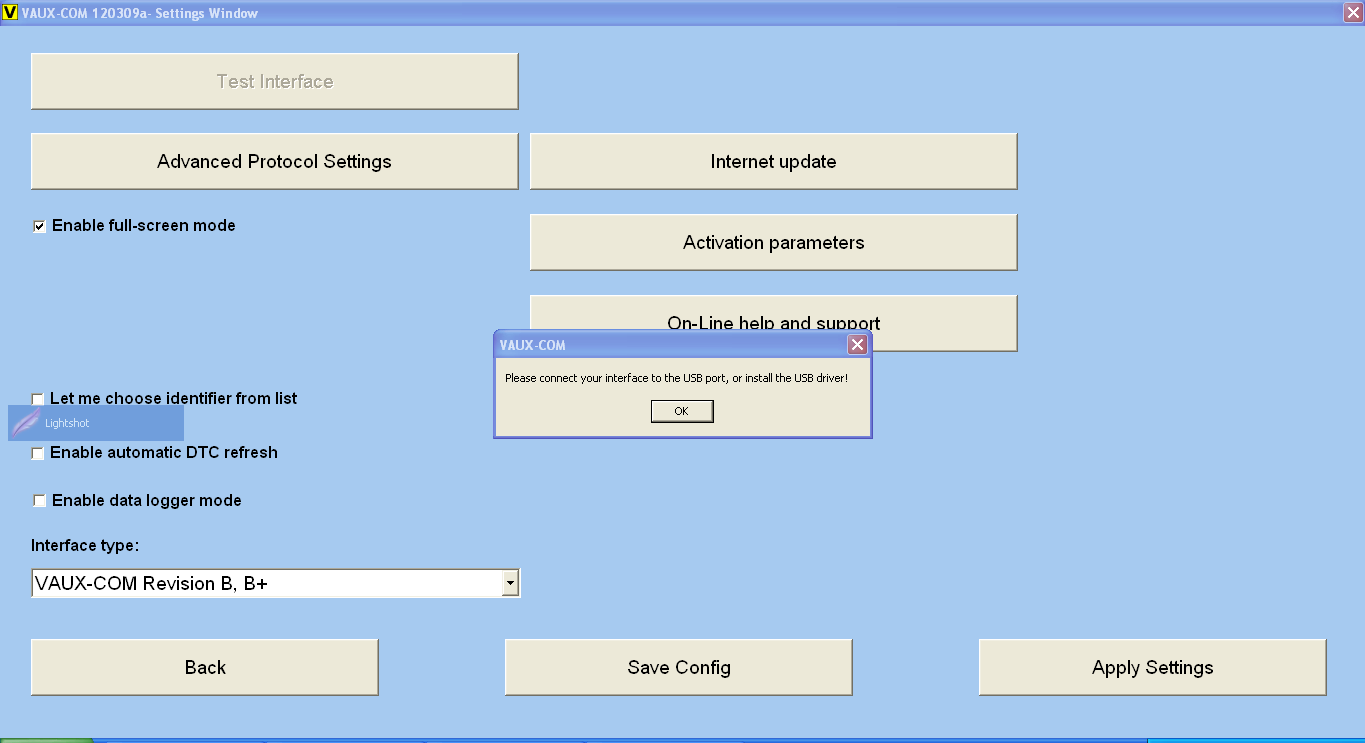Turn on data logger mode checkbox
This screenshot has width=1365, height=743.
pos(40,501)
